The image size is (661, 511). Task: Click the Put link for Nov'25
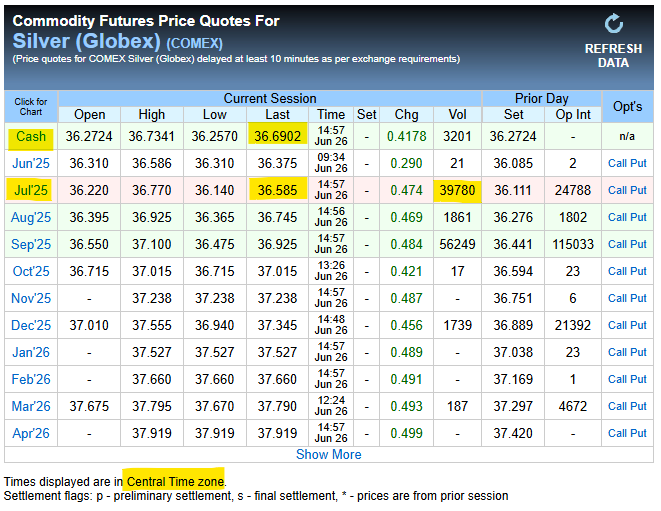[639, 298]
